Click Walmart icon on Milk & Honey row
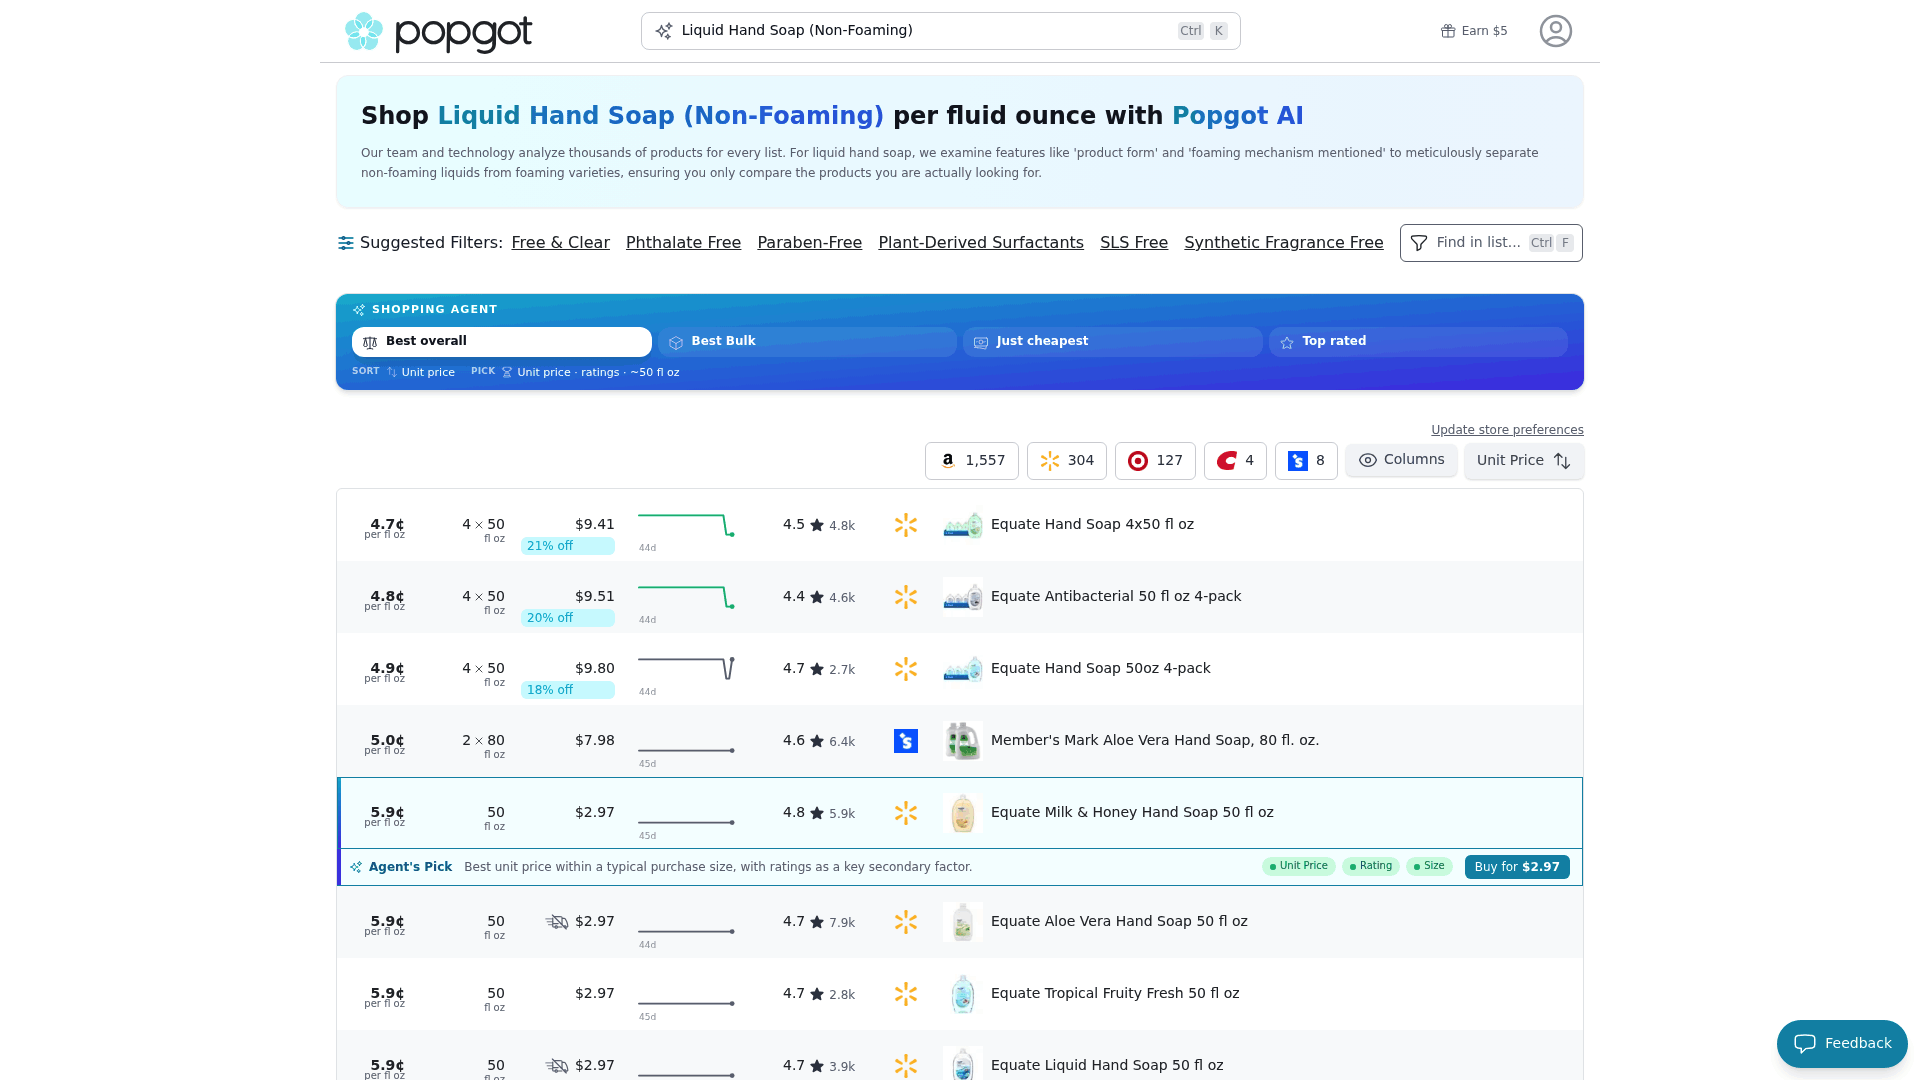This screenshot has height=1080, width=1920. tap(906, 813)
